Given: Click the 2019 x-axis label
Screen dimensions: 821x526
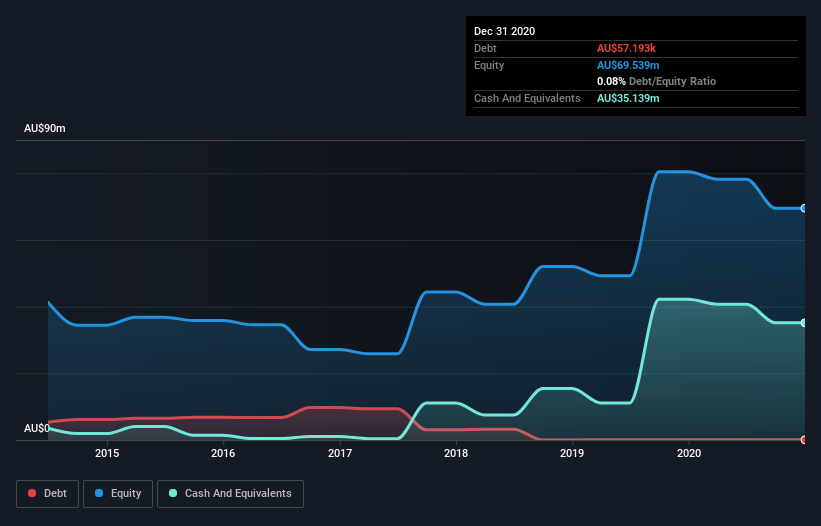Looking at the screenshot, I should (572, 453).
